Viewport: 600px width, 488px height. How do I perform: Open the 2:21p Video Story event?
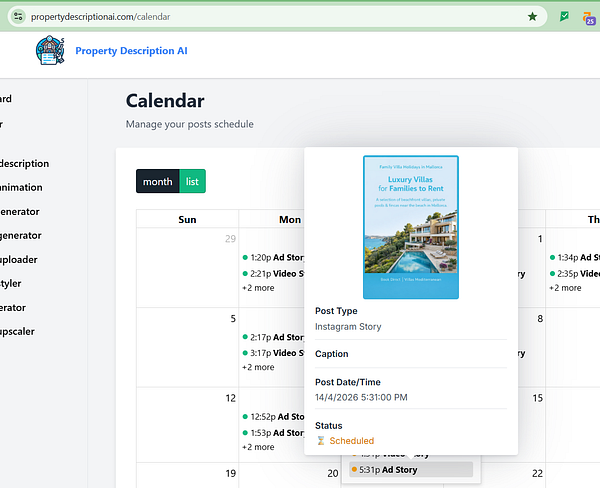pyautogui.click(x=273, y=274)
